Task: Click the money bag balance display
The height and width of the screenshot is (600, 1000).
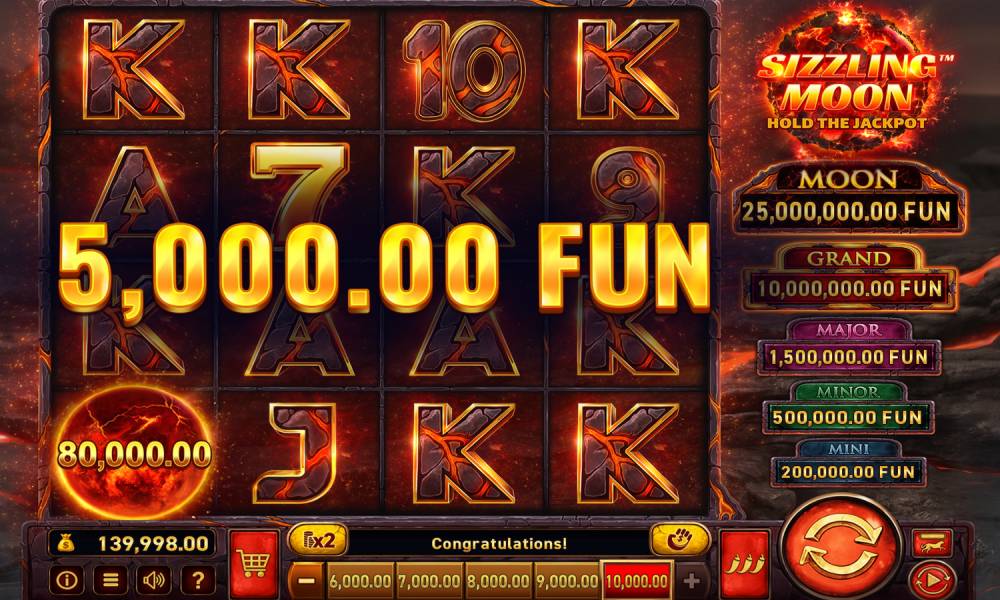Action: [x=132, y=543]
